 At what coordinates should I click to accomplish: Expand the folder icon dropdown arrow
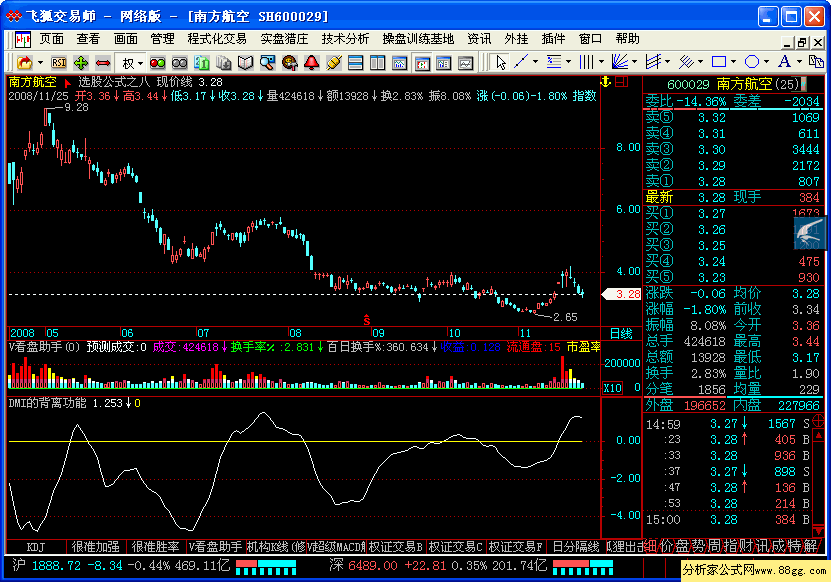tap(40, 63)
